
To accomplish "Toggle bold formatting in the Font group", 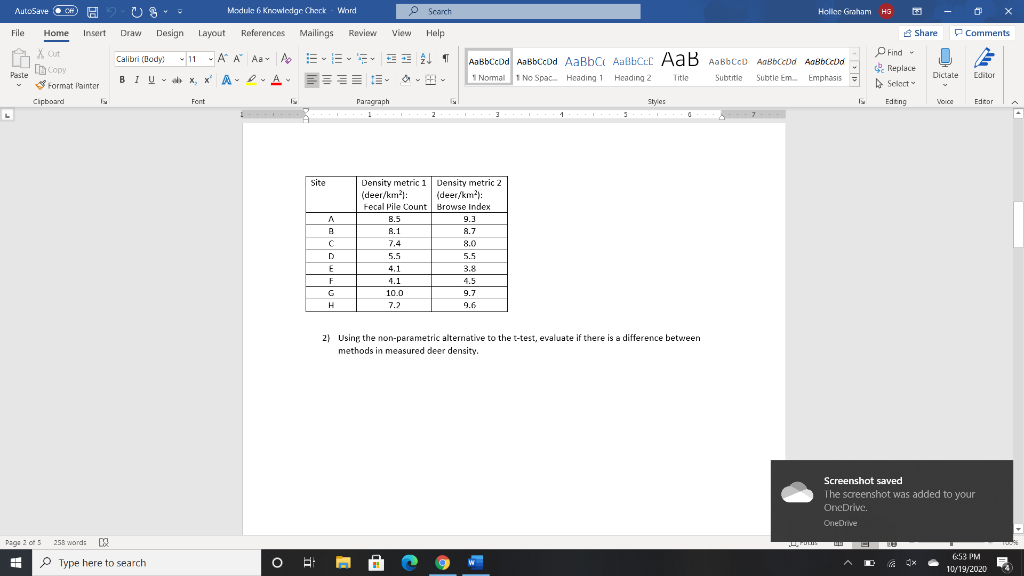I will (122, 79).
